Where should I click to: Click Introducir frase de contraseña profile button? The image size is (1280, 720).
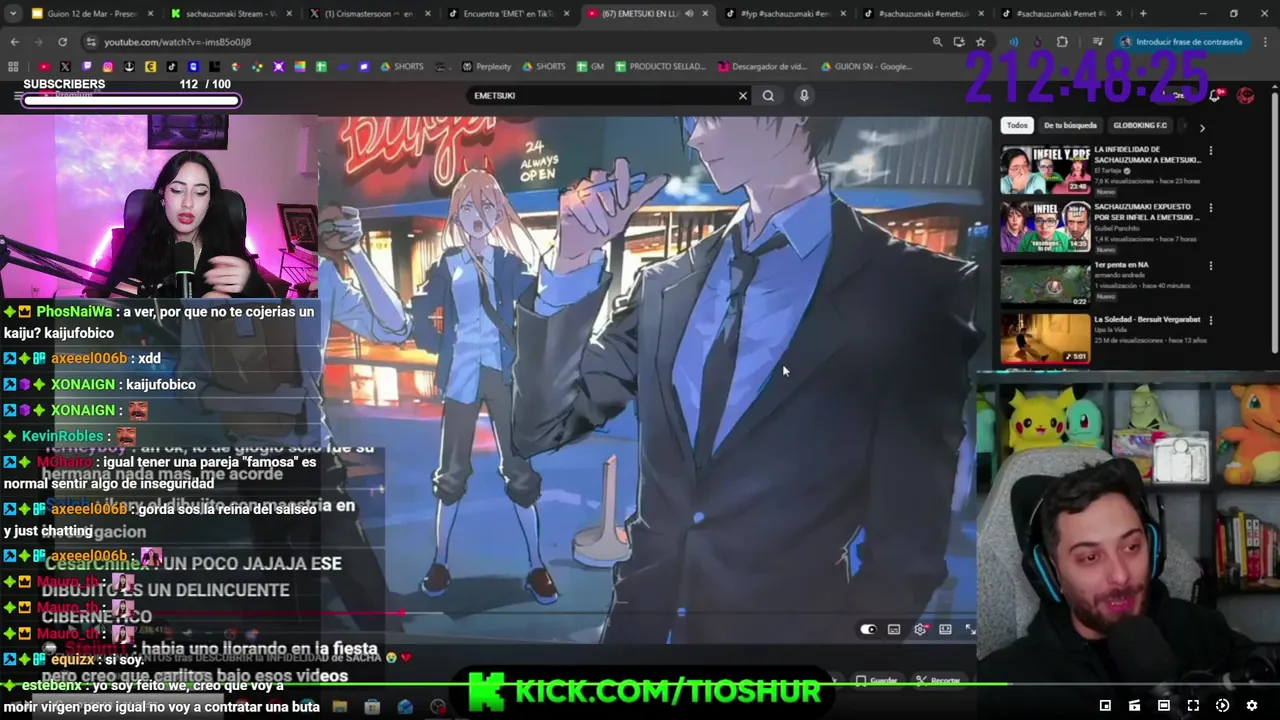coord(1181,42)
